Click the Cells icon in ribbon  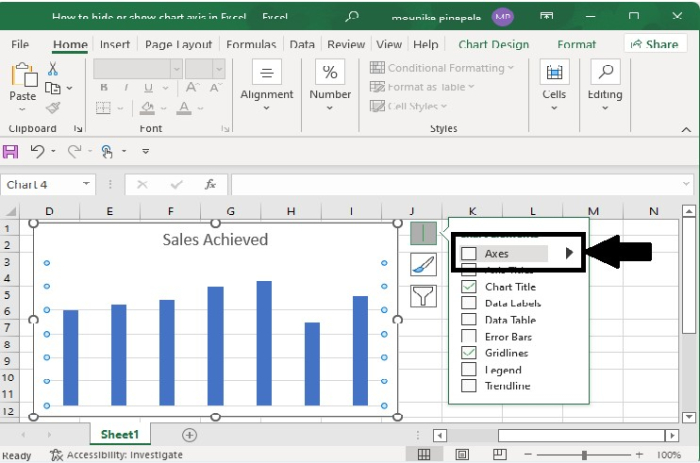pos(554,74)
